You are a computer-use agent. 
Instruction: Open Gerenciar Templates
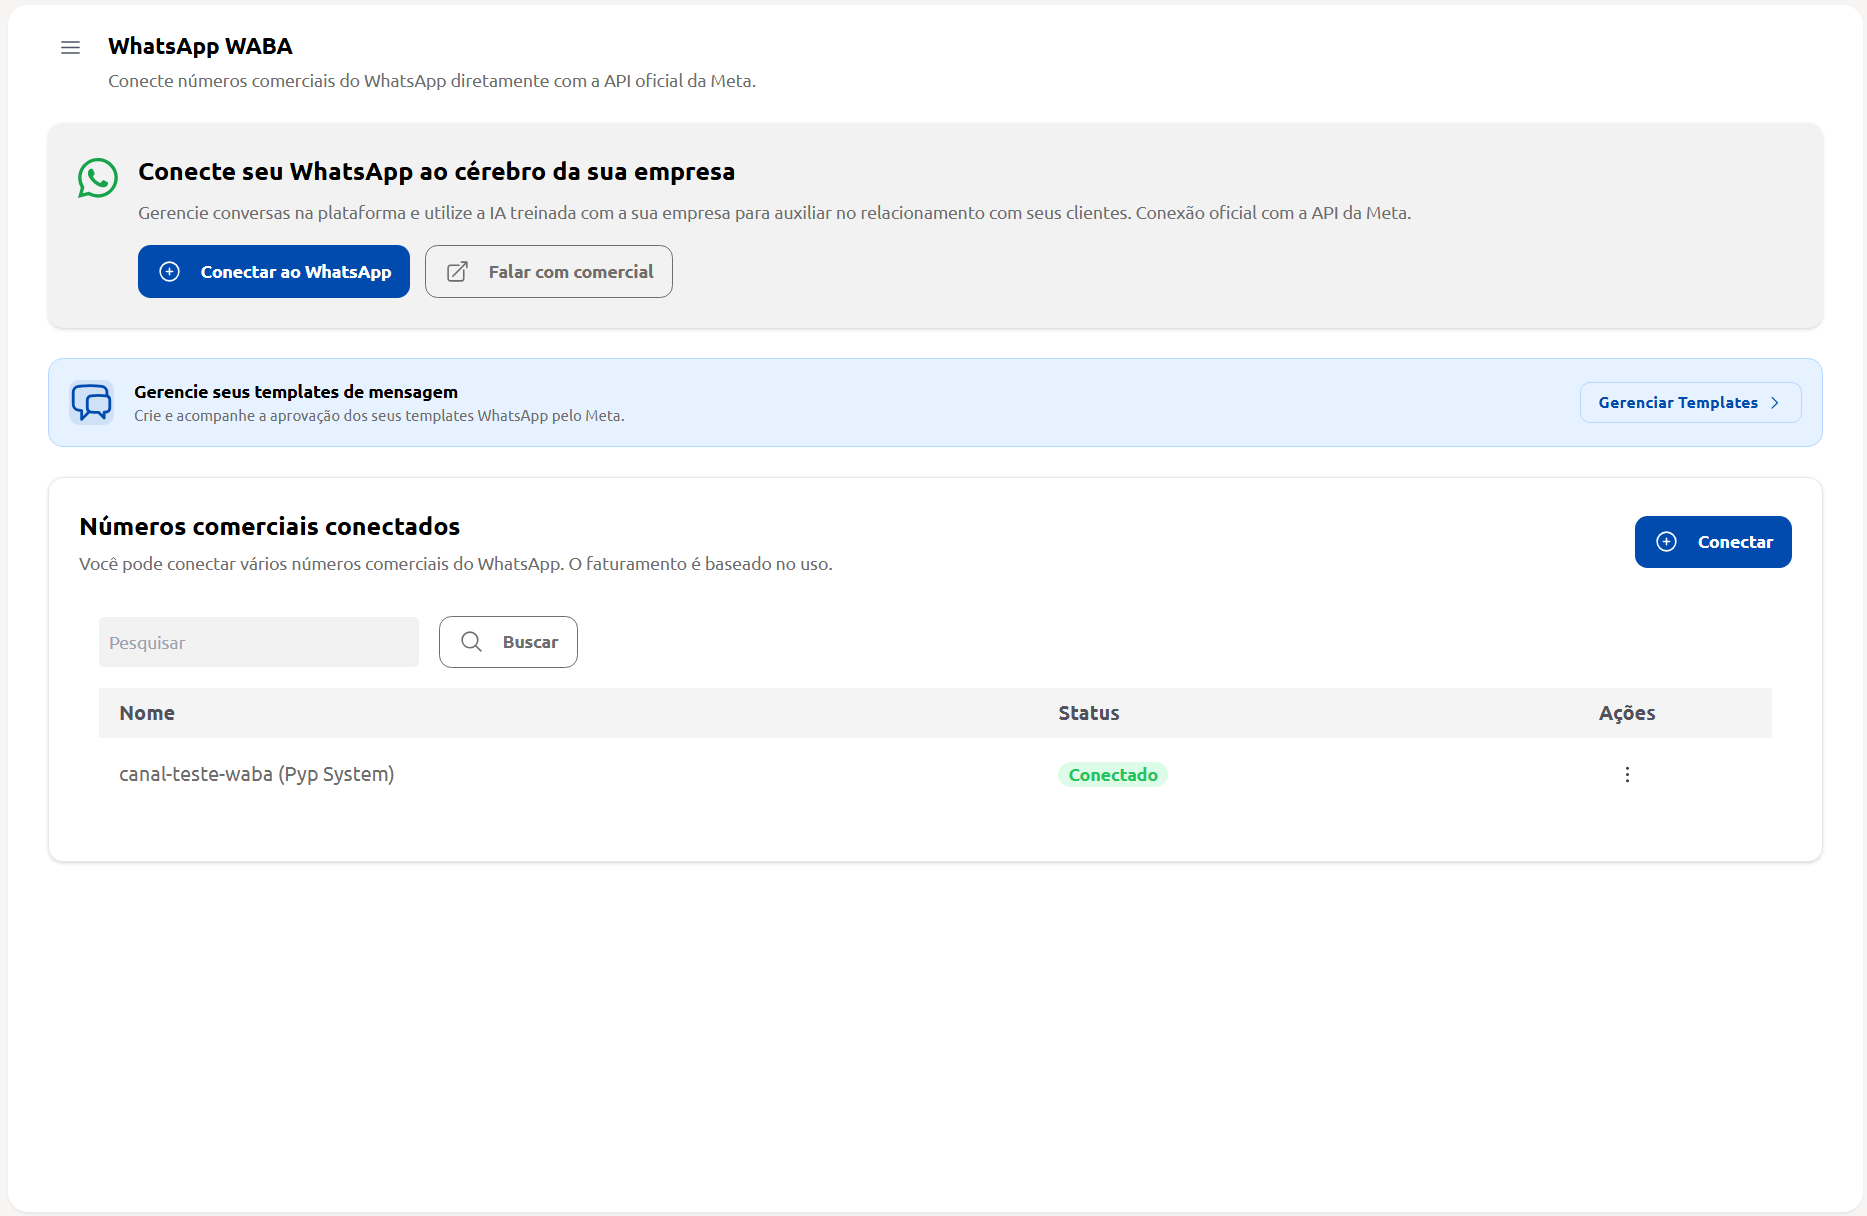(x=1690, y=403)
